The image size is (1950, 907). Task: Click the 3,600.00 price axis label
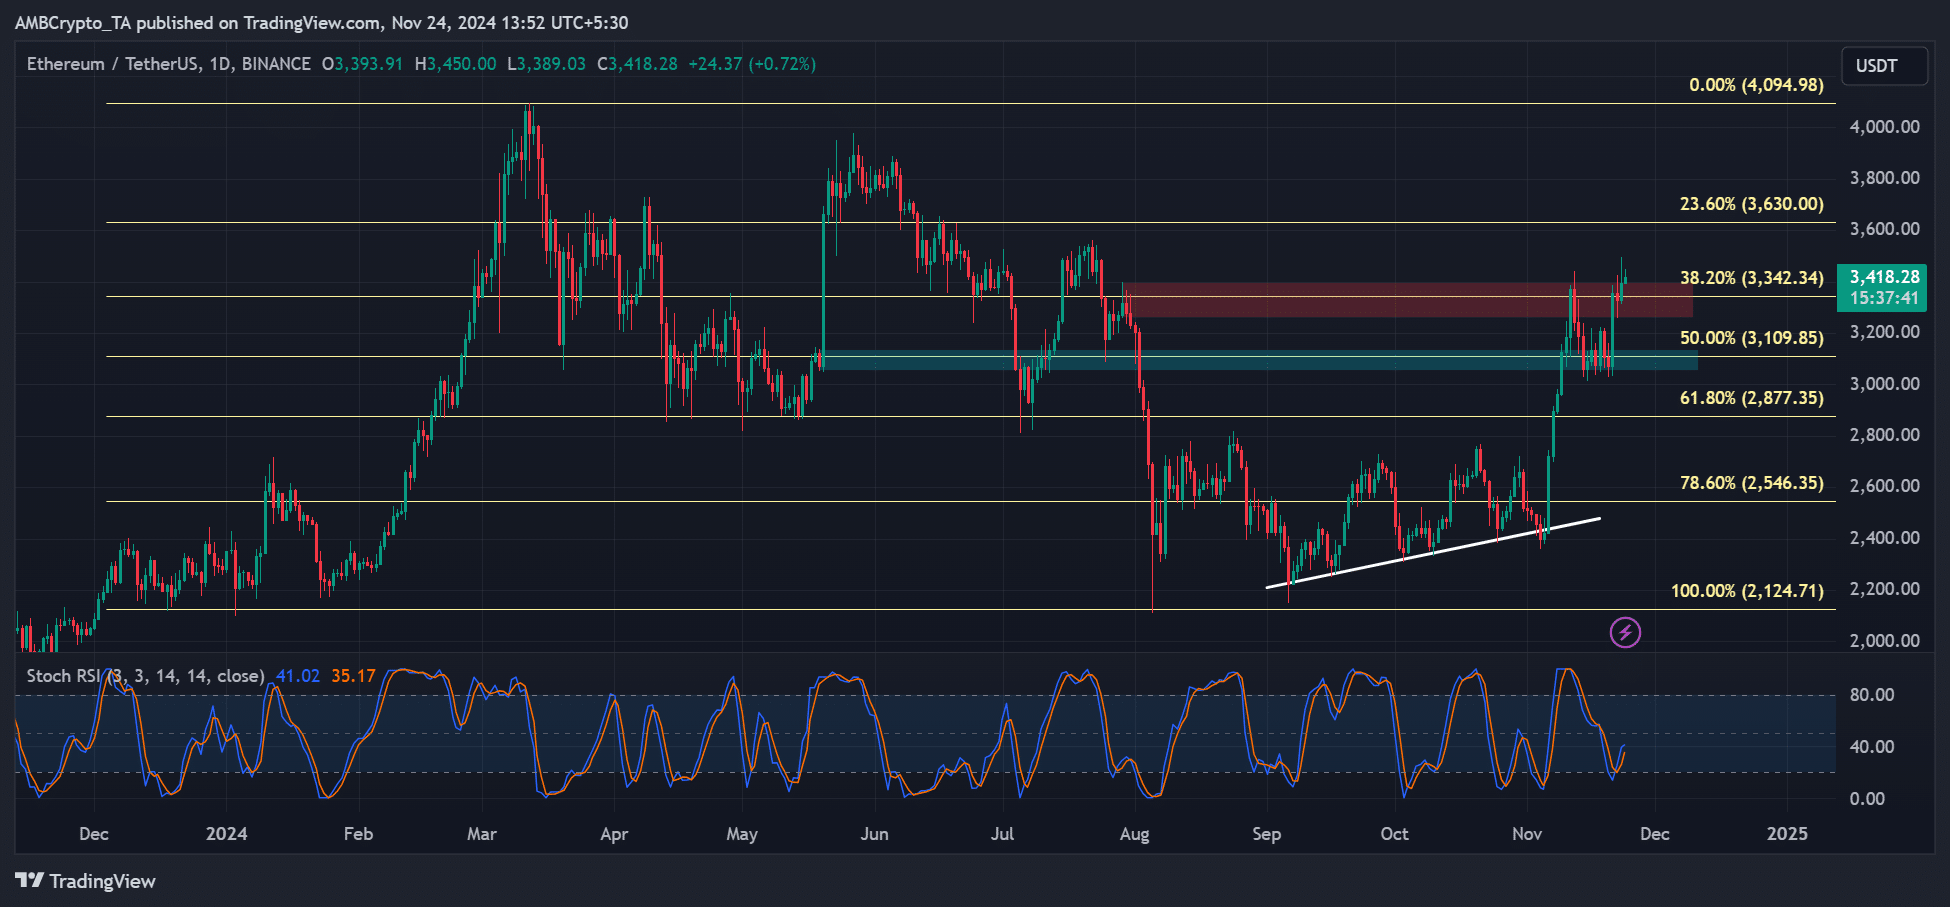tap(1885, 229)
